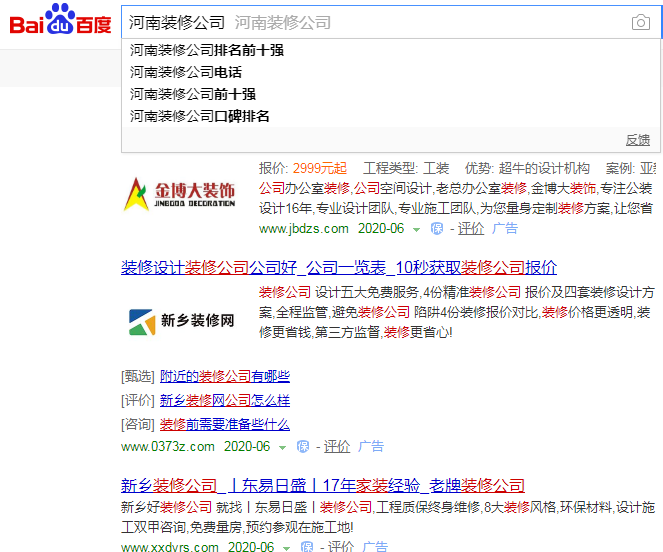663x552 pixels.
Task: Click the 新乡装修网 logo thumbnail
Action: coord(181,321)
